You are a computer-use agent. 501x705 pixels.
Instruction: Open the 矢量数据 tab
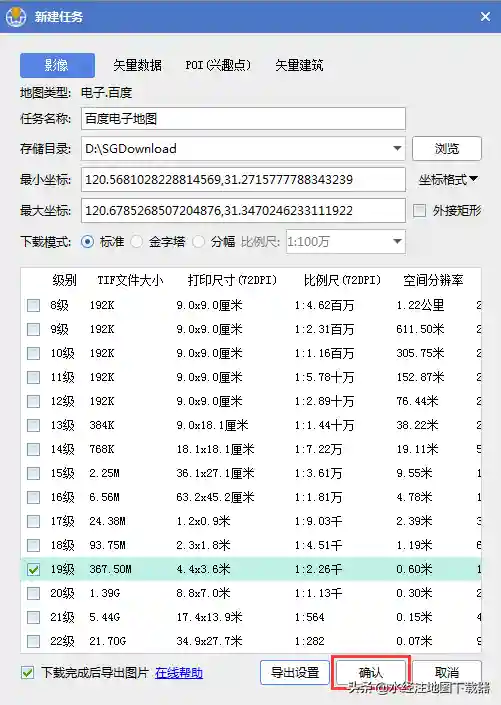tap(137, 65)
